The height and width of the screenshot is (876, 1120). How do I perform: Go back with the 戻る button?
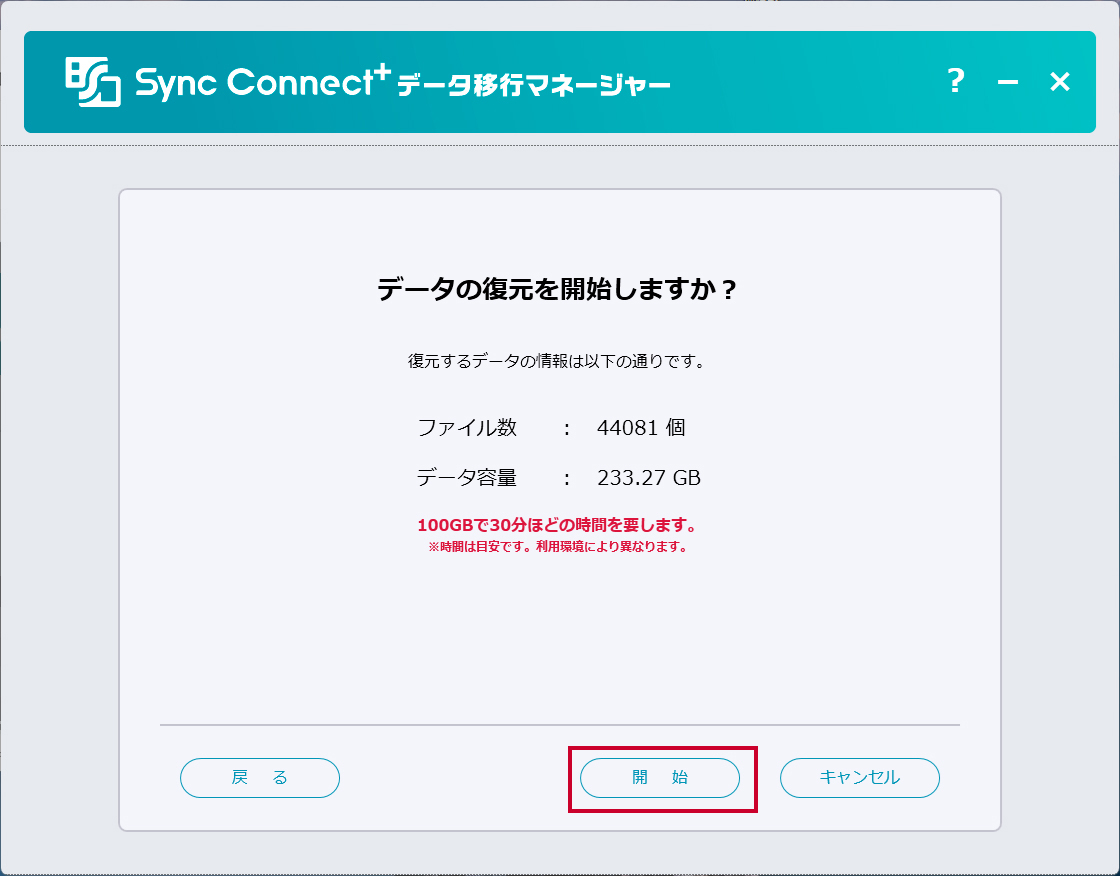260,778
